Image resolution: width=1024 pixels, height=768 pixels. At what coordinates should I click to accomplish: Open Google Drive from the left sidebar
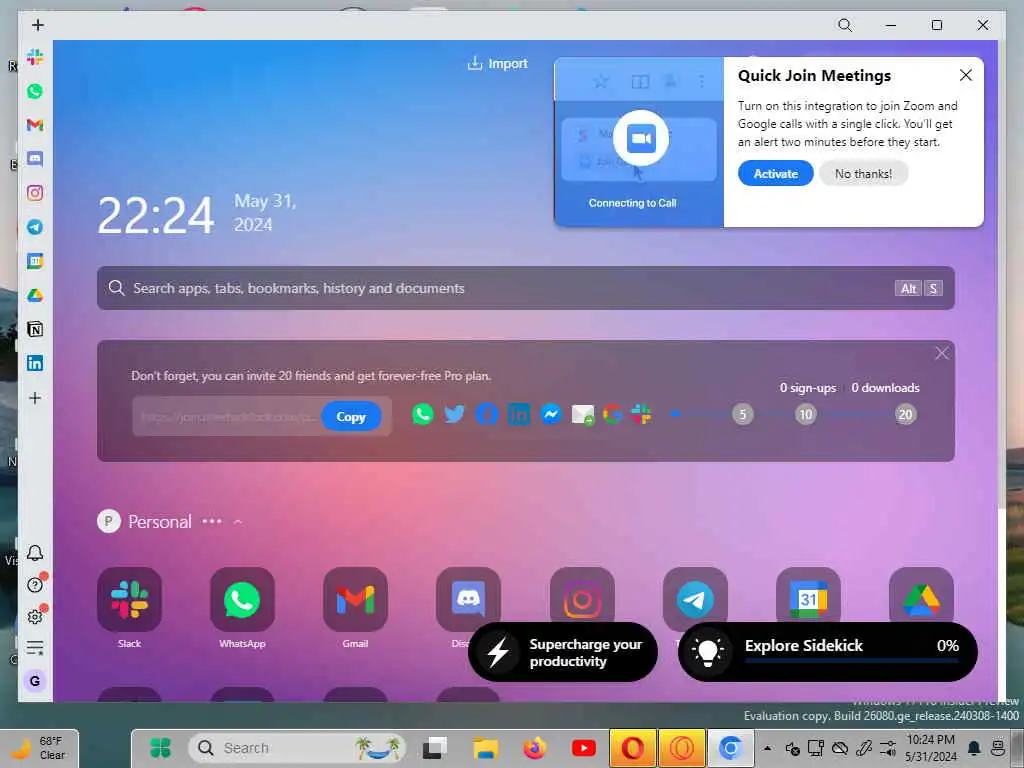pos(35,295)
